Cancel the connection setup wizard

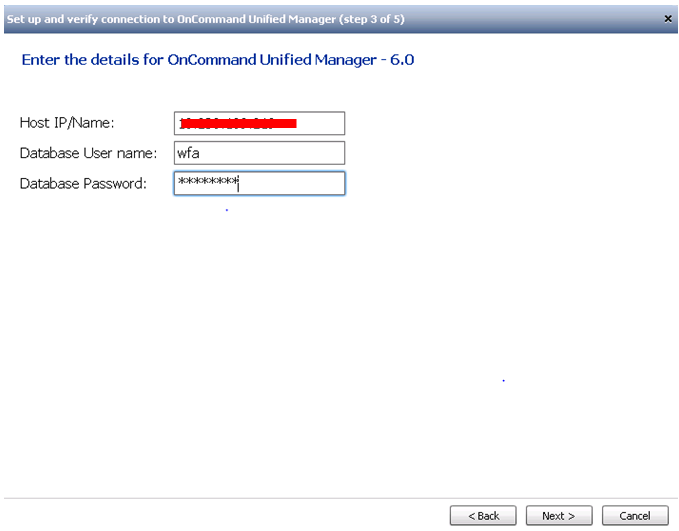tap(635, 515)
